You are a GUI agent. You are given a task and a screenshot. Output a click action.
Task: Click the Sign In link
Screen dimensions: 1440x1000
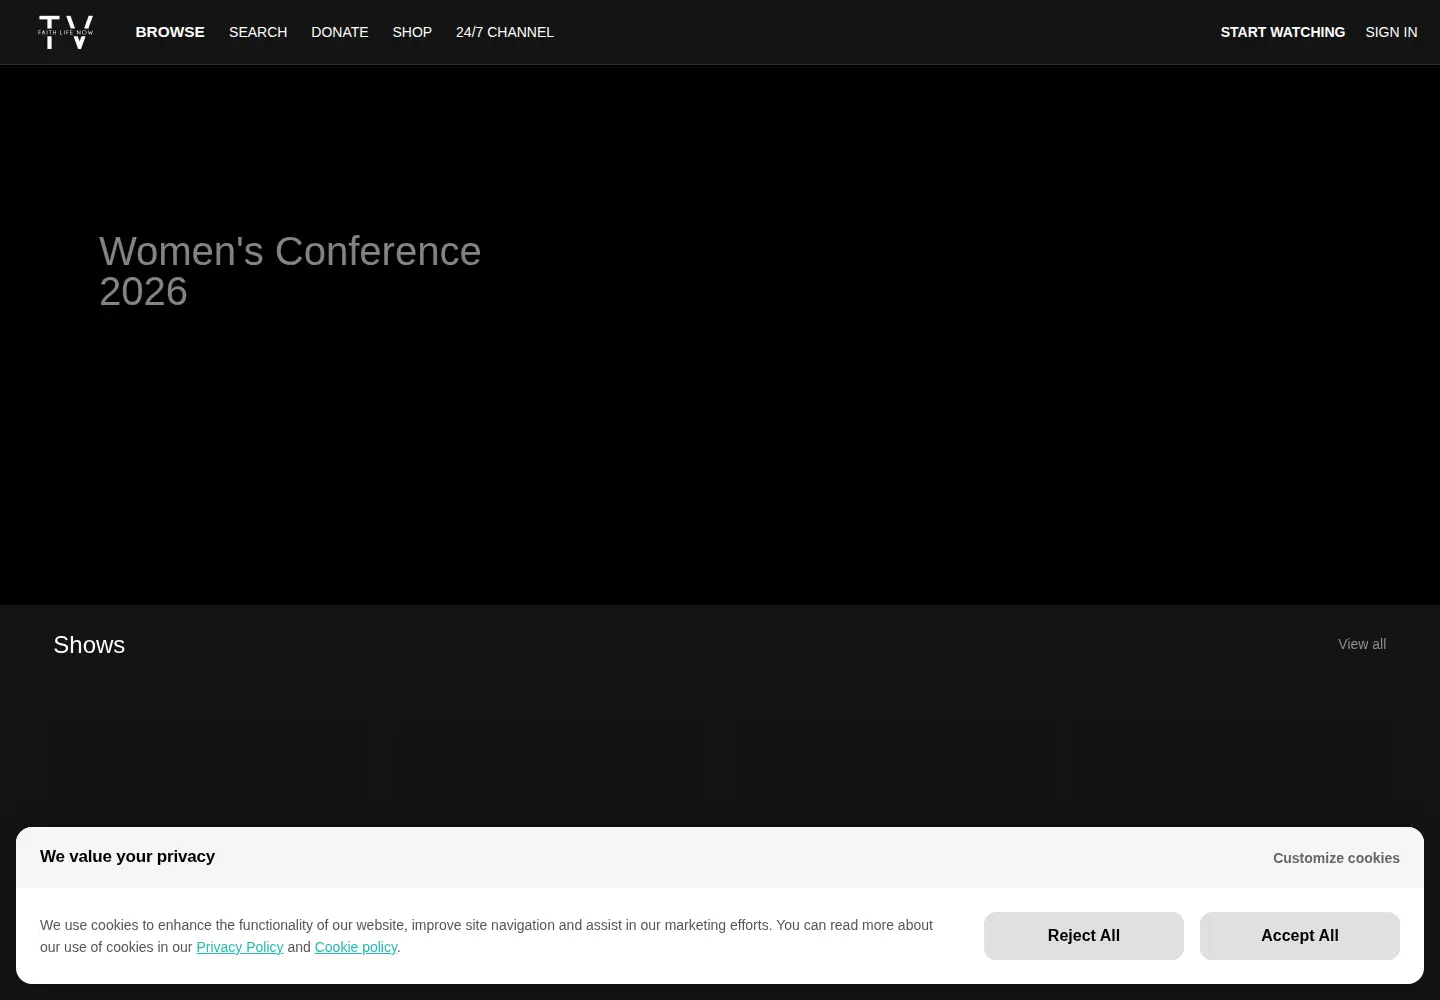coord(1391,32)
